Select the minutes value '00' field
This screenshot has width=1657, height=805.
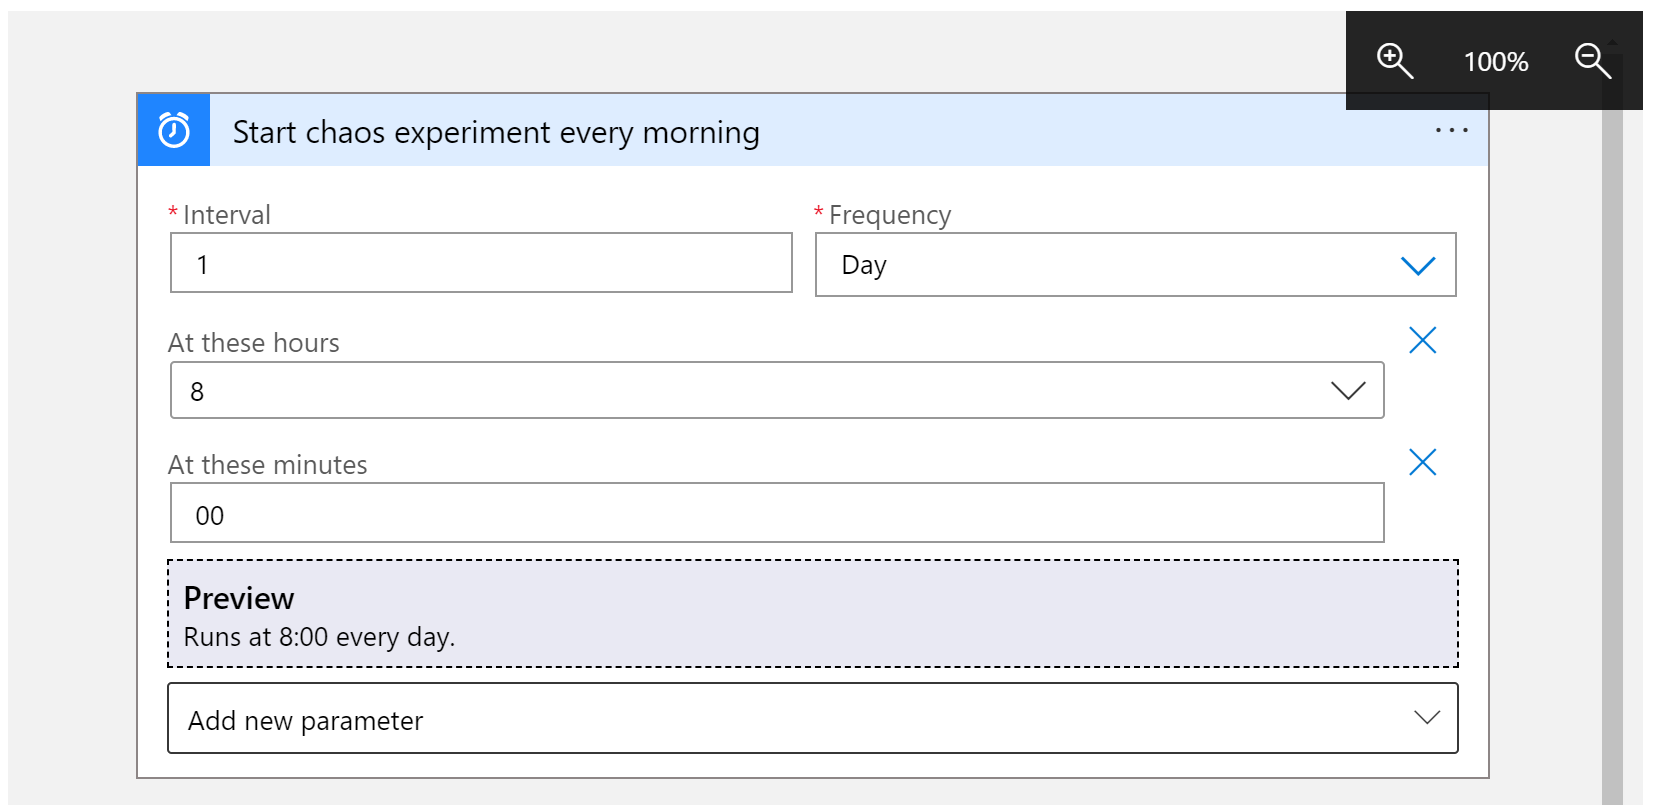point(776,512)
